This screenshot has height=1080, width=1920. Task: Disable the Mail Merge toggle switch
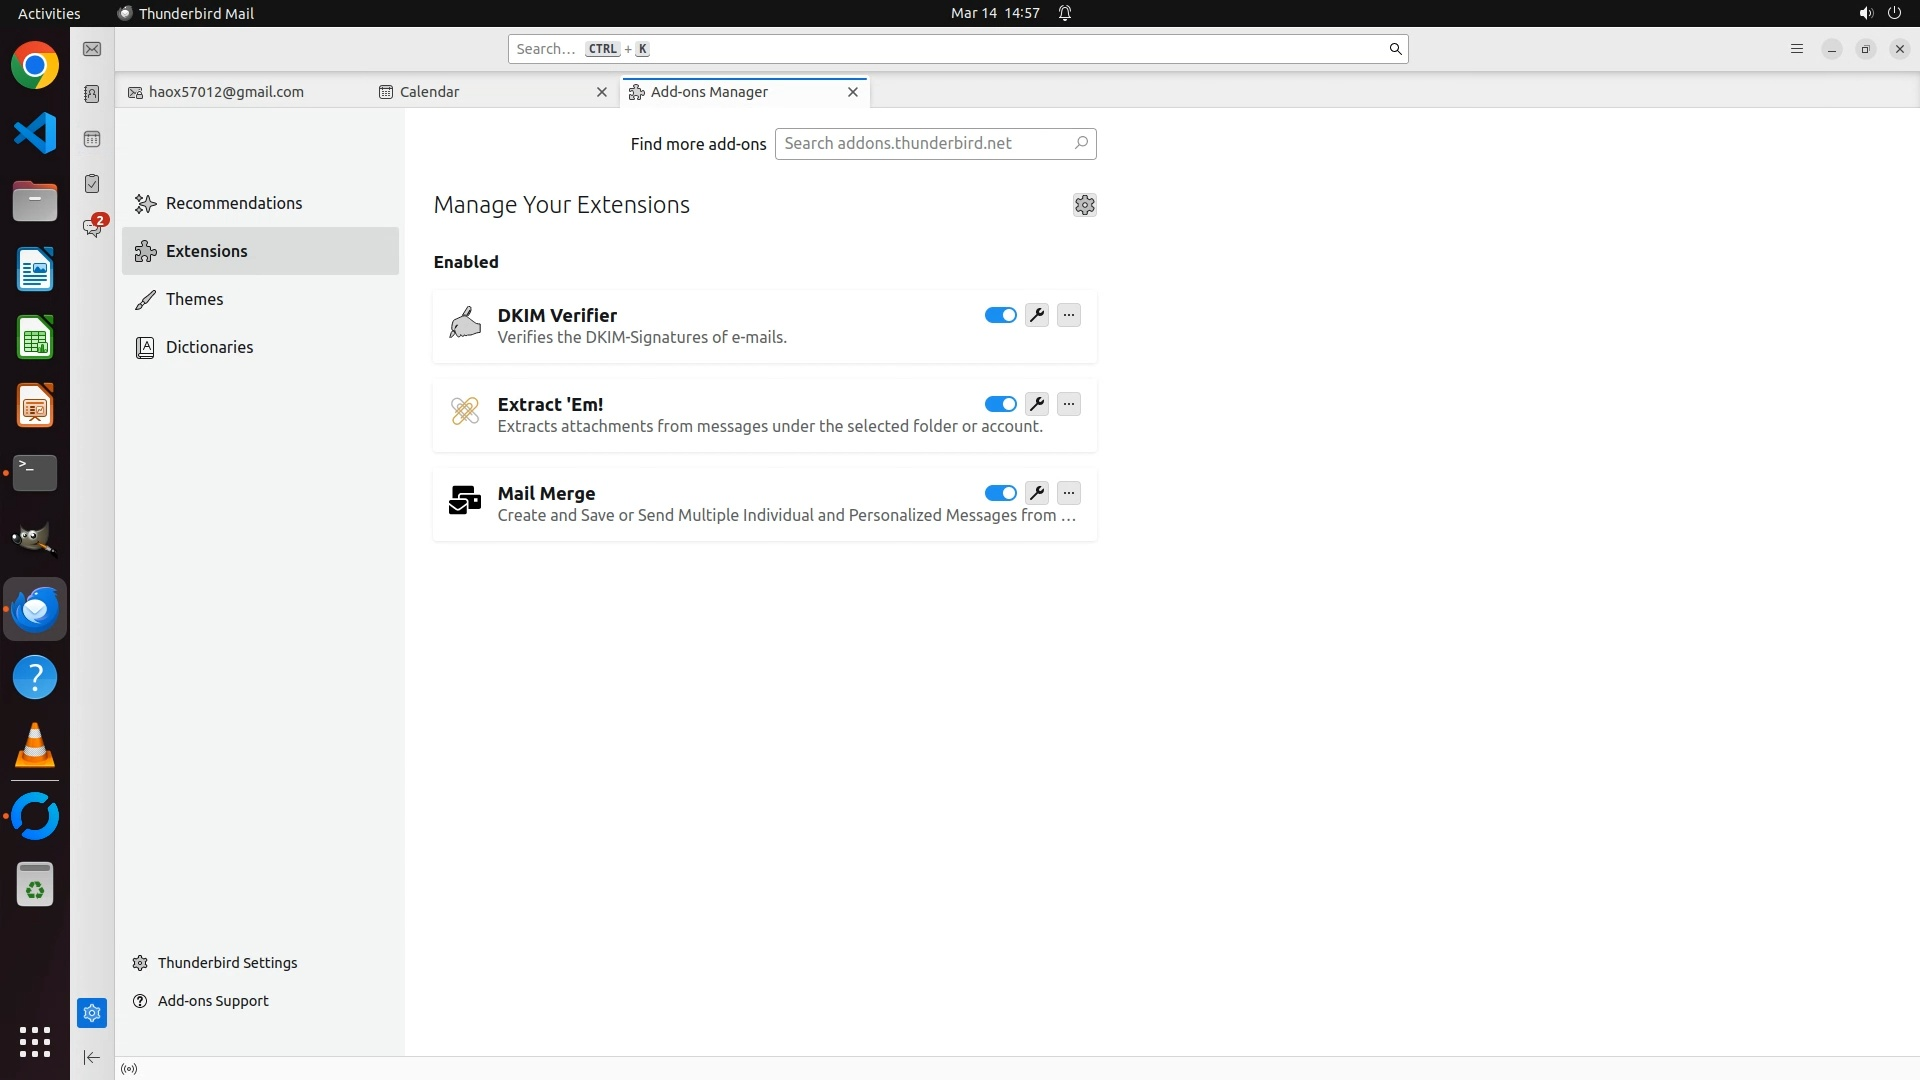pos(1000,493)
